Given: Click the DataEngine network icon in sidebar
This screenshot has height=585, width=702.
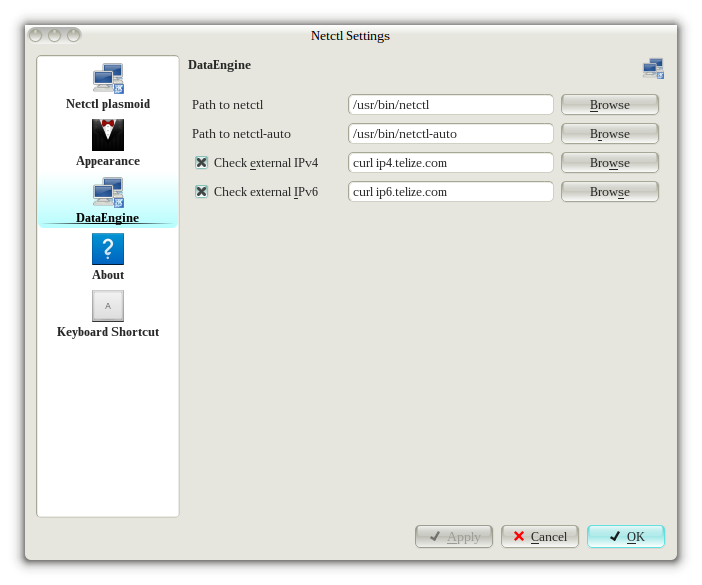Looking at the screenshot, I should click(x=108, y=192).
